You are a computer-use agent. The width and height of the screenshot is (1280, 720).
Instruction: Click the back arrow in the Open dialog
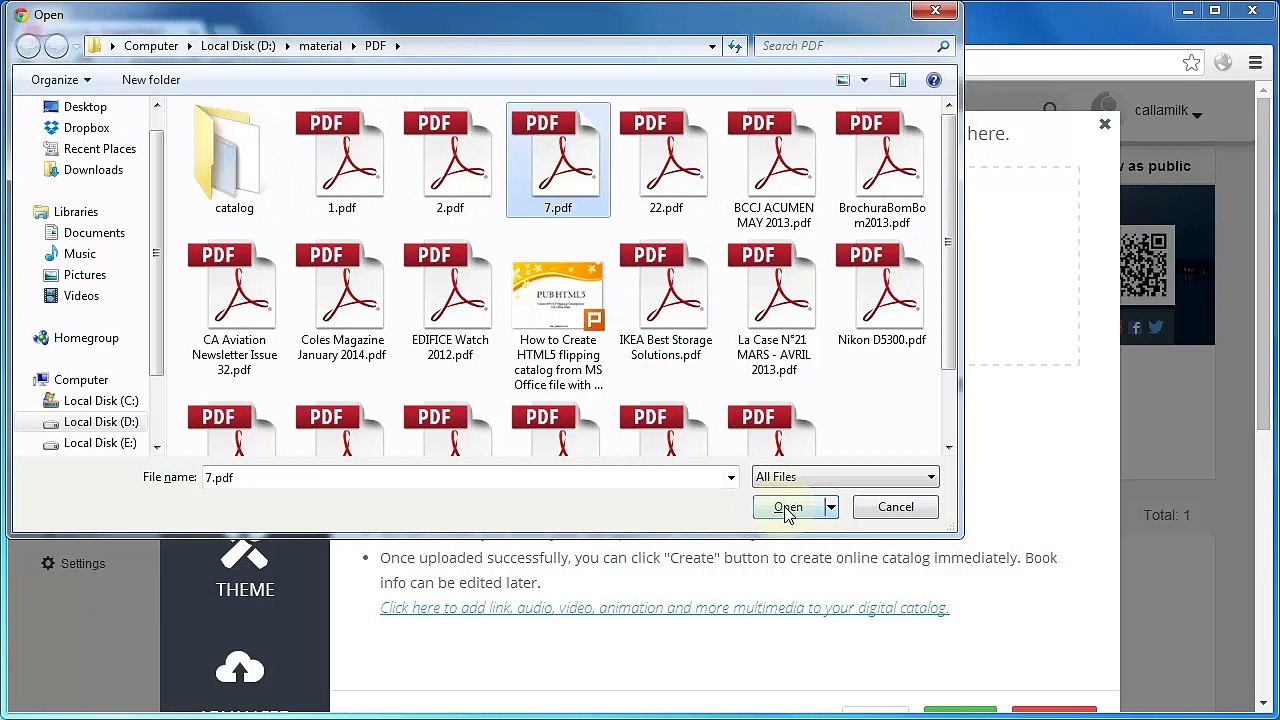[x=28, y=46]
